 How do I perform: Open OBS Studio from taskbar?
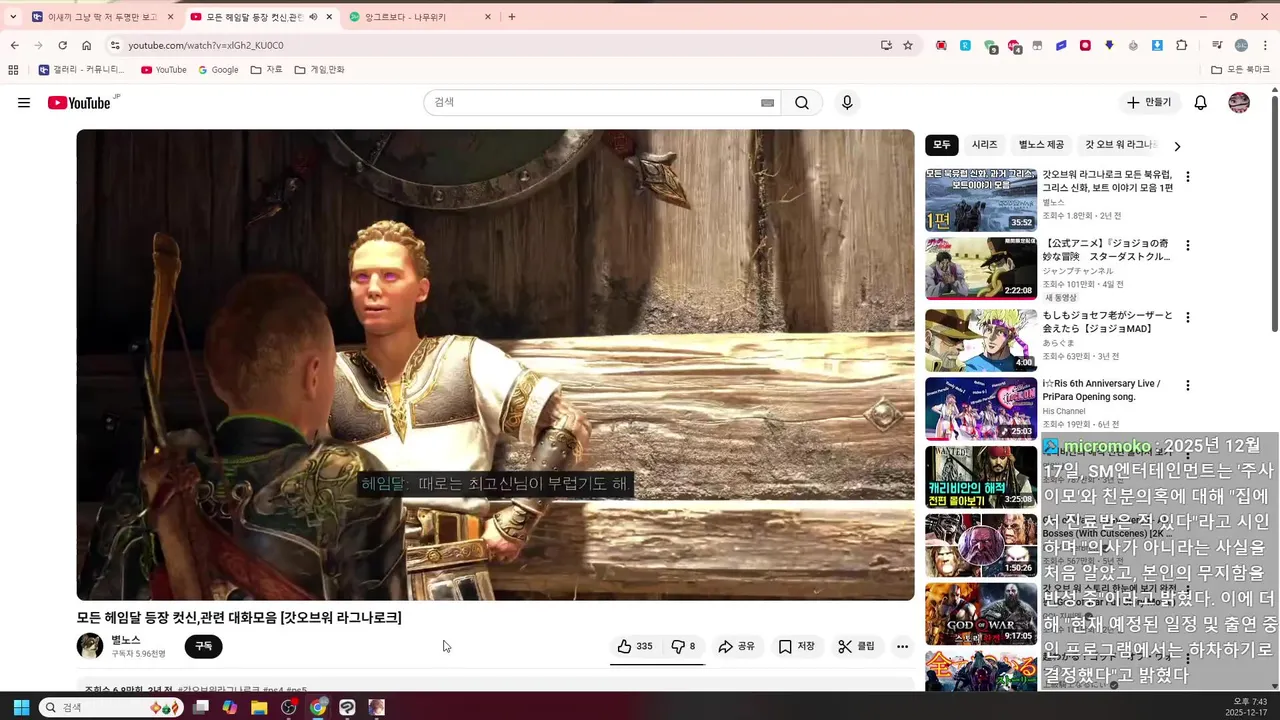tap(289, 707)
